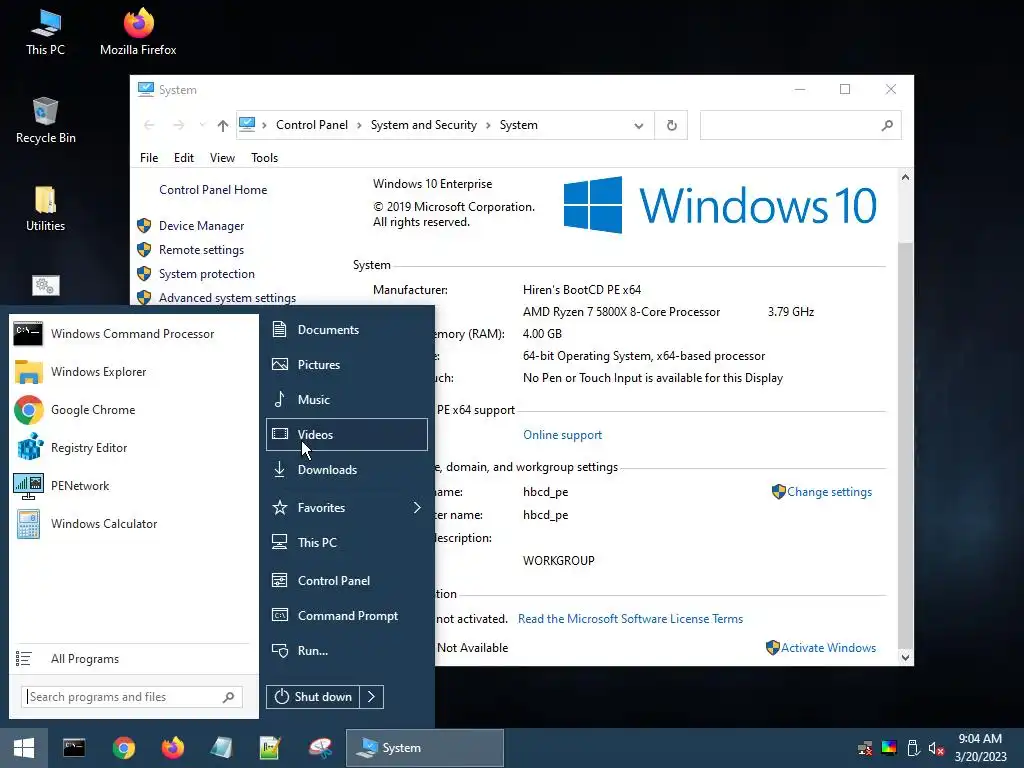The image size is (1024, 768).
Task: Click the Shut down button
Action: click(313, 697)
